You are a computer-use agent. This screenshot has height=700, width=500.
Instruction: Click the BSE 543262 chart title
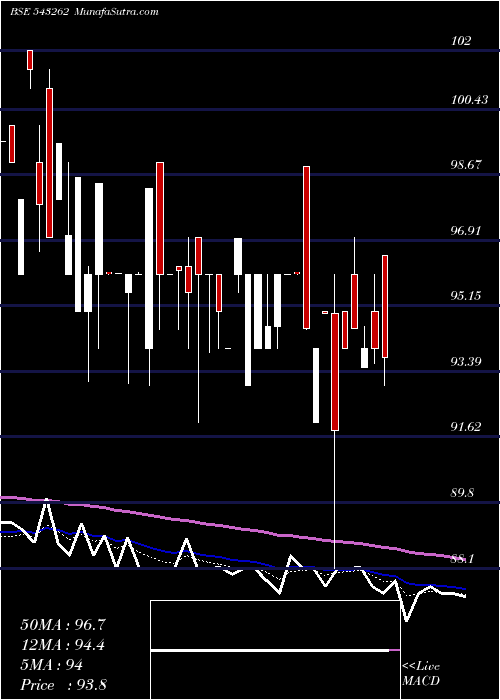coord(39,12)
